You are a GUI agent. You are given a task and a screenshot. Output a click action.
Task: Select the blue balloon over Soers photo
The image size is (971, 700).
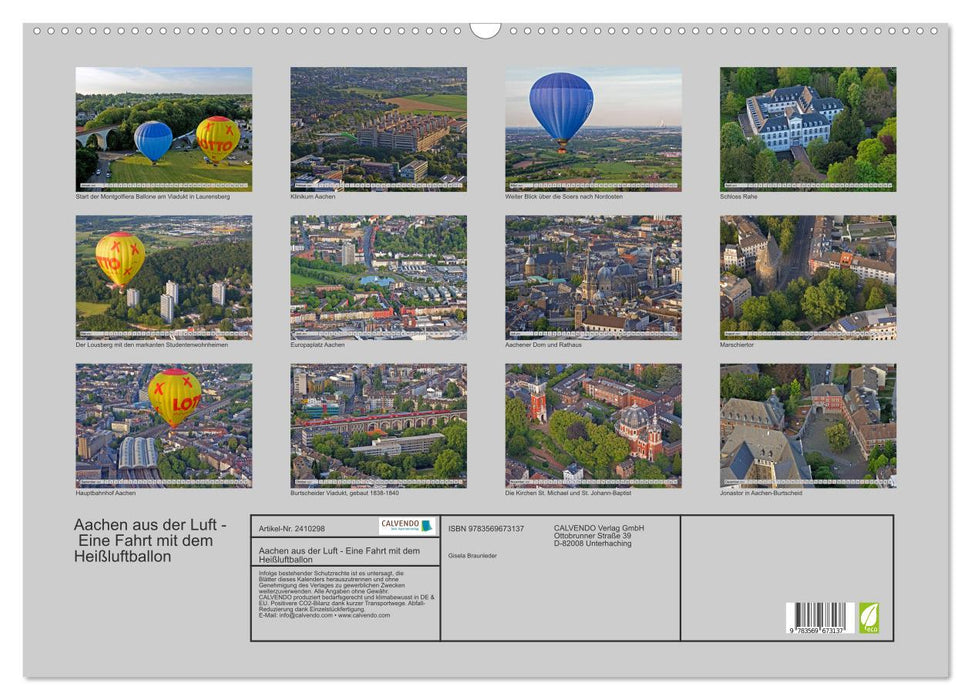click(x=593, y=129)
